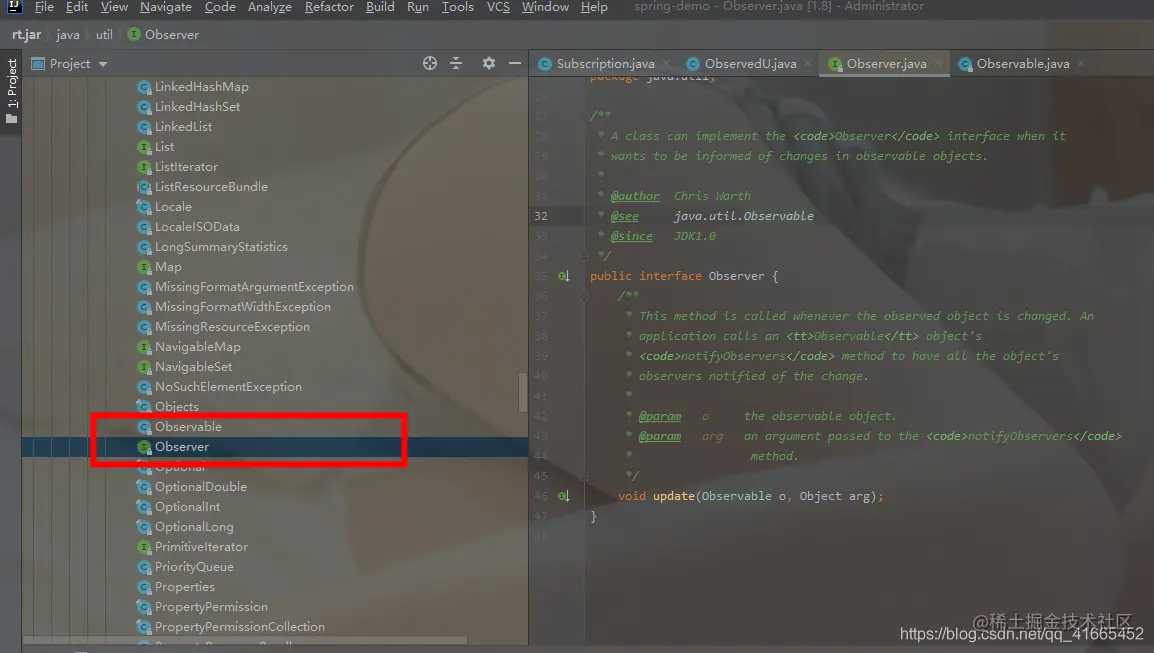Select OptionalDouble in tree
This screenshot has height=653, width=1154.
200,487
